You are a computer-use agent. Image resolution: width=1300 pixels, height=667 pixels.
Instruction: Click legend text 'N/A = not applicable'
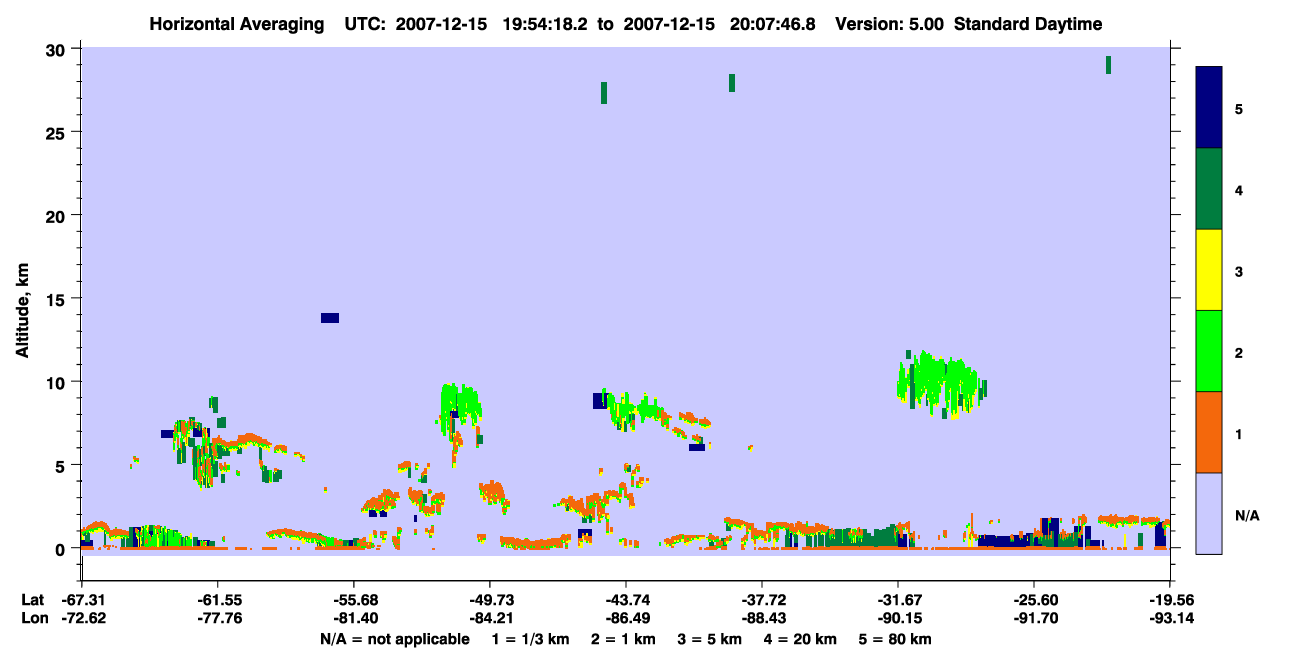click(394, 639)
